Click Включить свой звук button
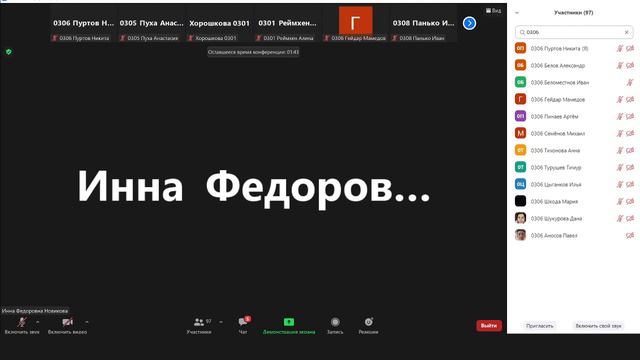Screen dimensions: 640x360 tap(598, 326)
